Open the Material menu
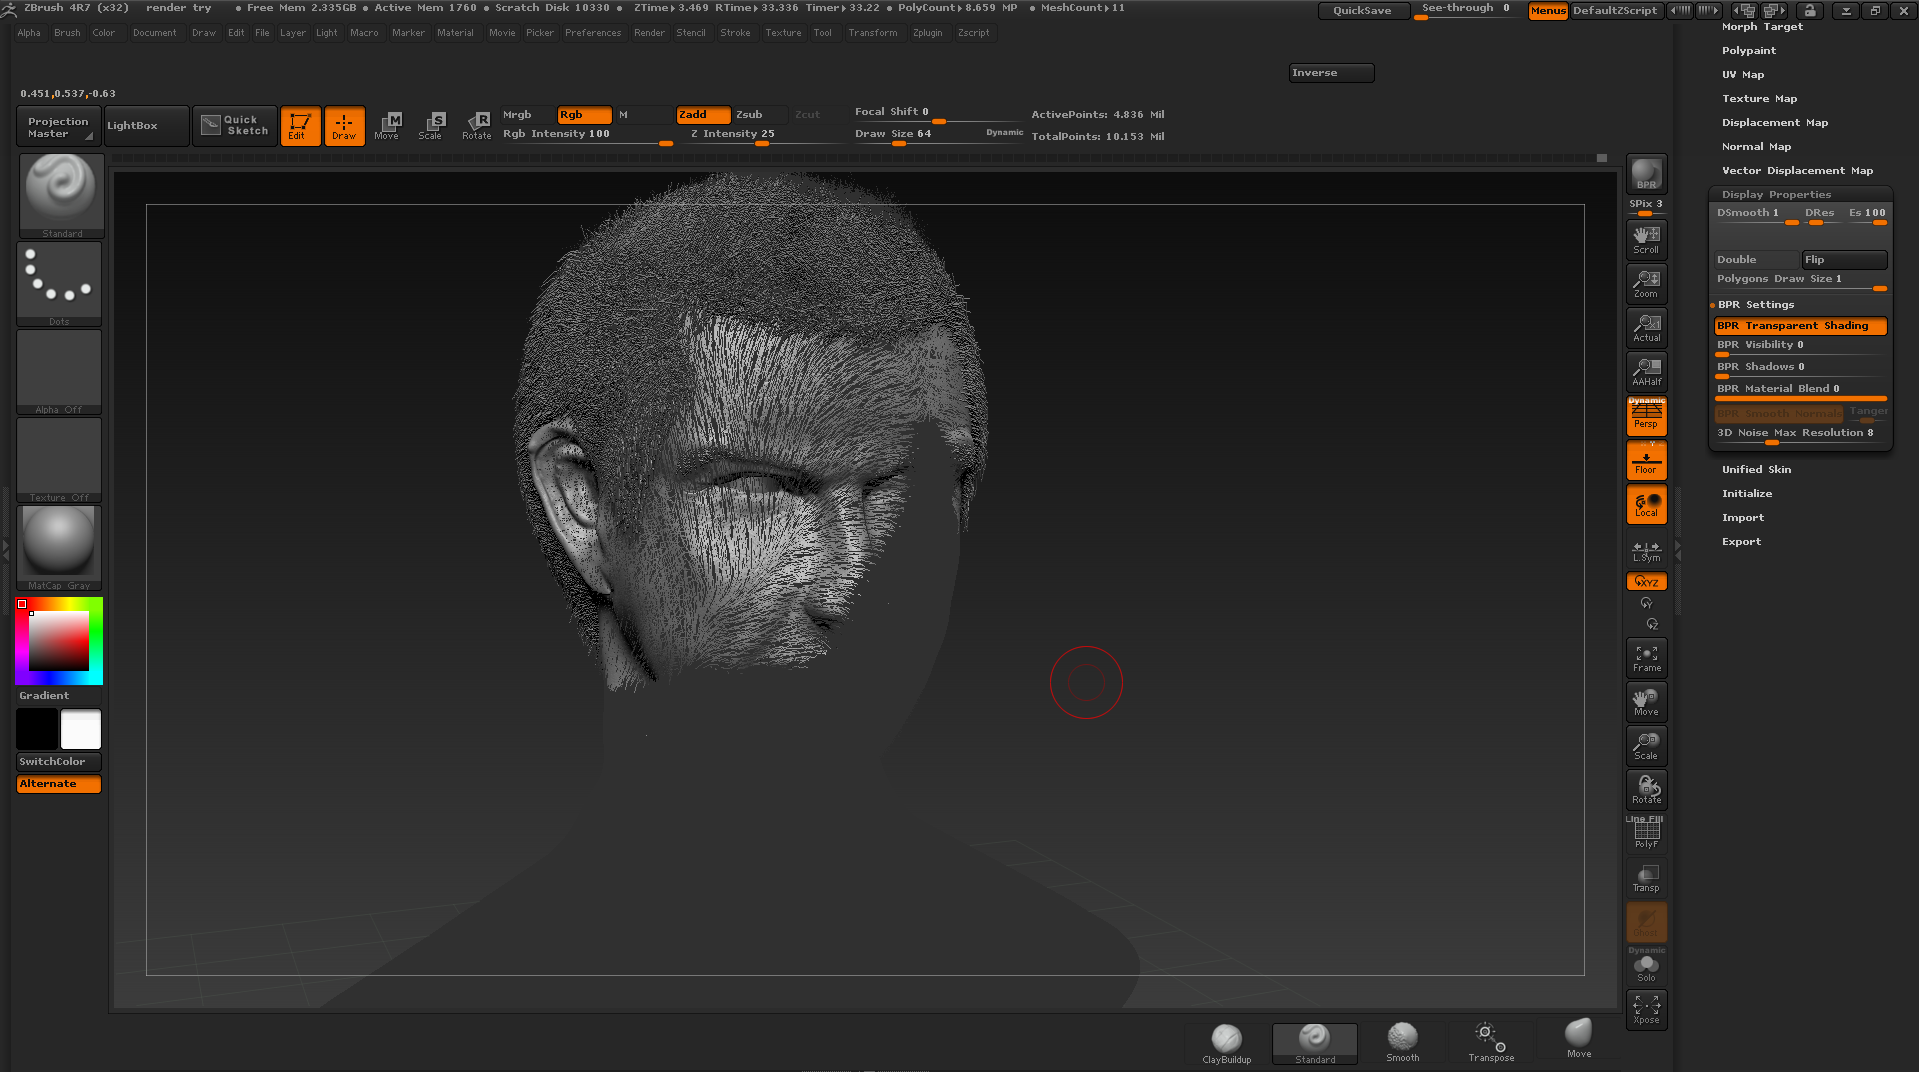This screenshot has height=1072, width=1919. 455,33
